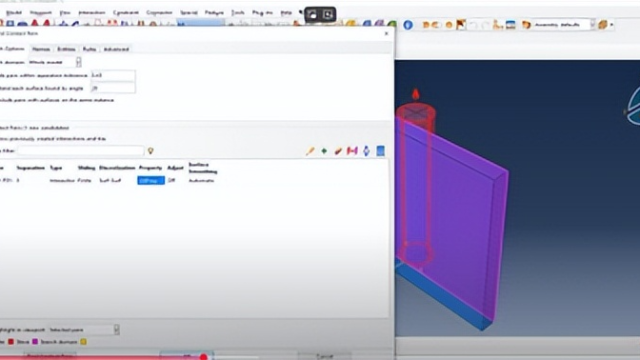
Task: Click the screen capture overlay left icon
Action: [x=312, y=15]
